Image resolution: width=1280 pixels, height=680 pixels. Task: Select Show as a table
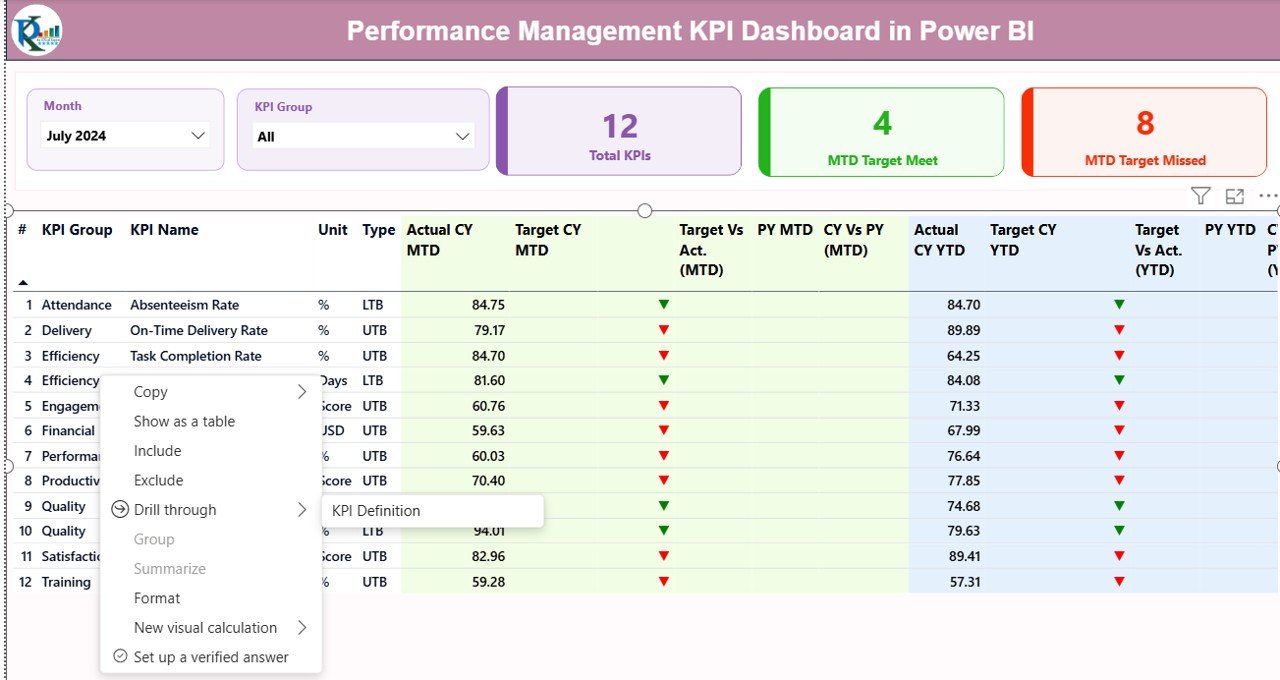183,421
